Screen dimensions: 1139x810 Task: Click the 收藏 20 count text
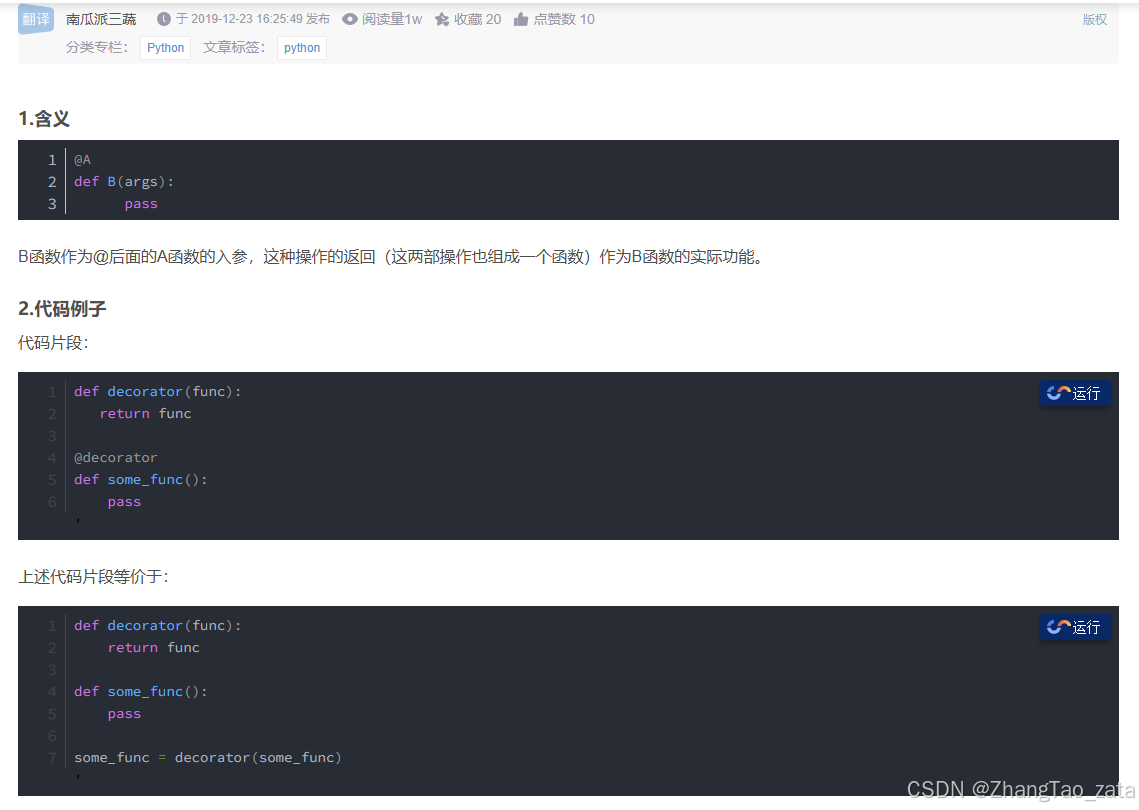pyautogui.click(x=478, y=20)
